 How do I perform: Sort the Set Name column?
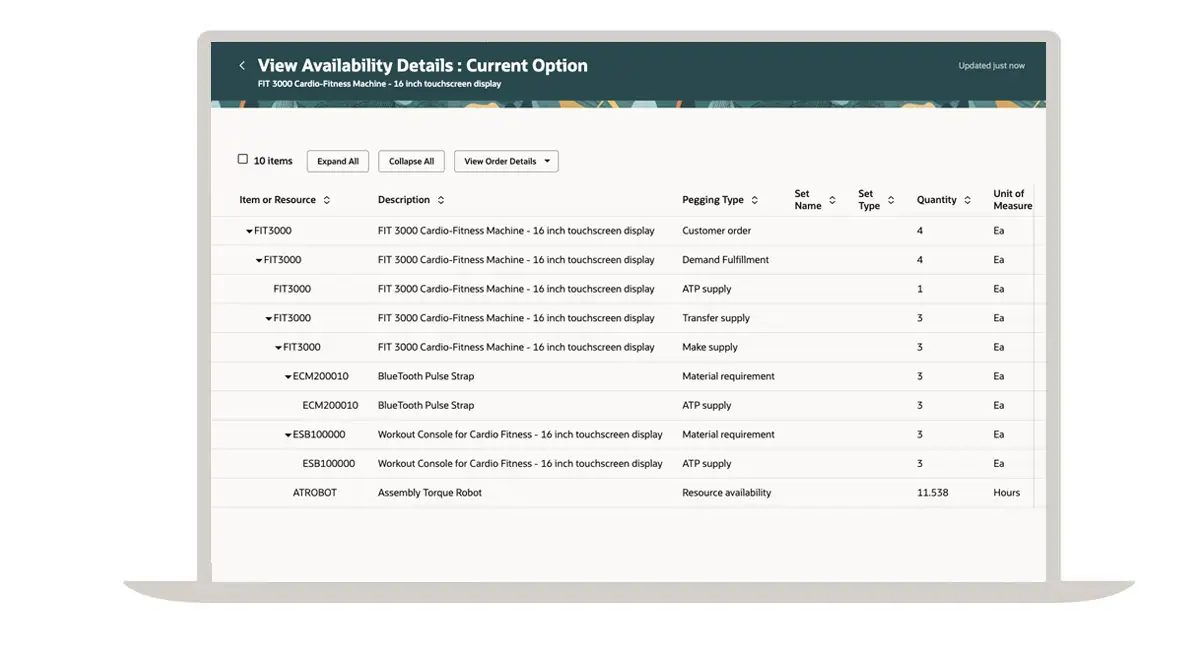coord(832,200)
